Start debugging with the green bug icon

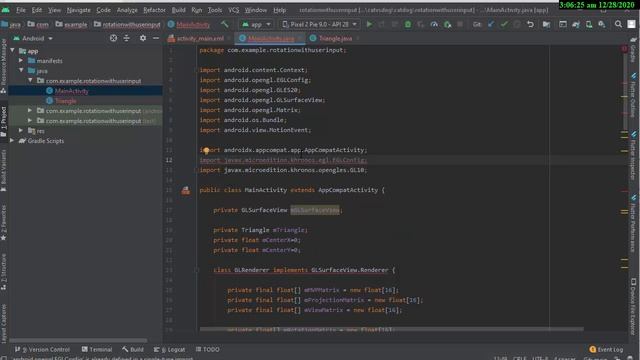pos(407,24)
